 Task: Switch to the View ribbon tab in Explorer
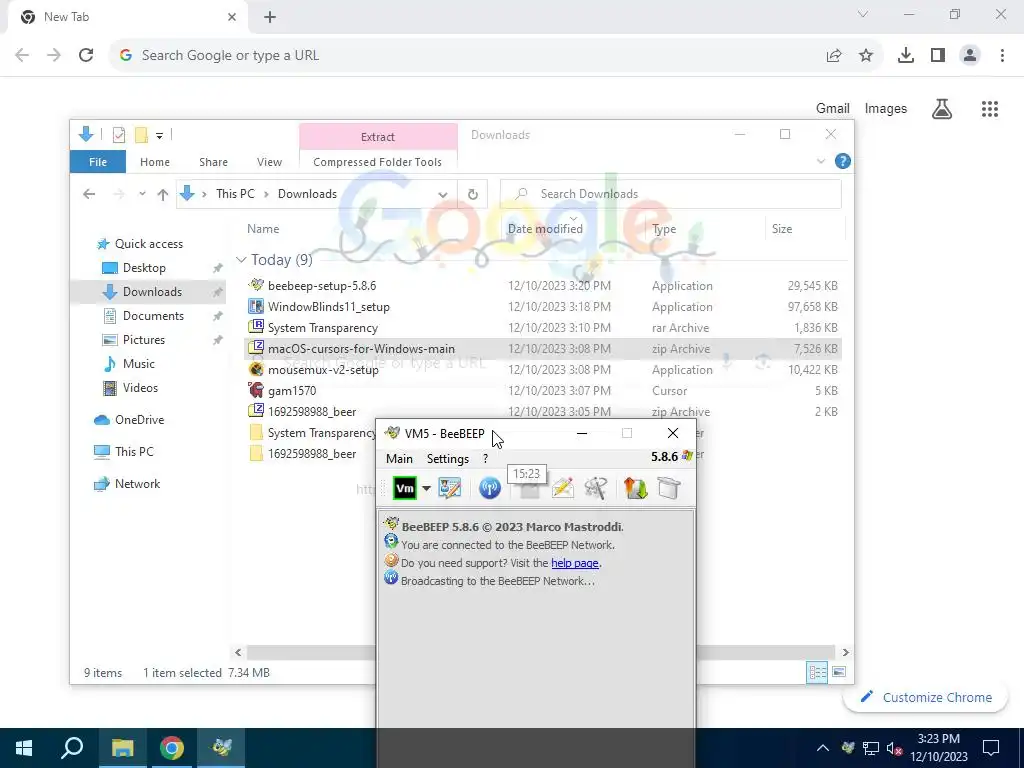[x=269, y=162]
